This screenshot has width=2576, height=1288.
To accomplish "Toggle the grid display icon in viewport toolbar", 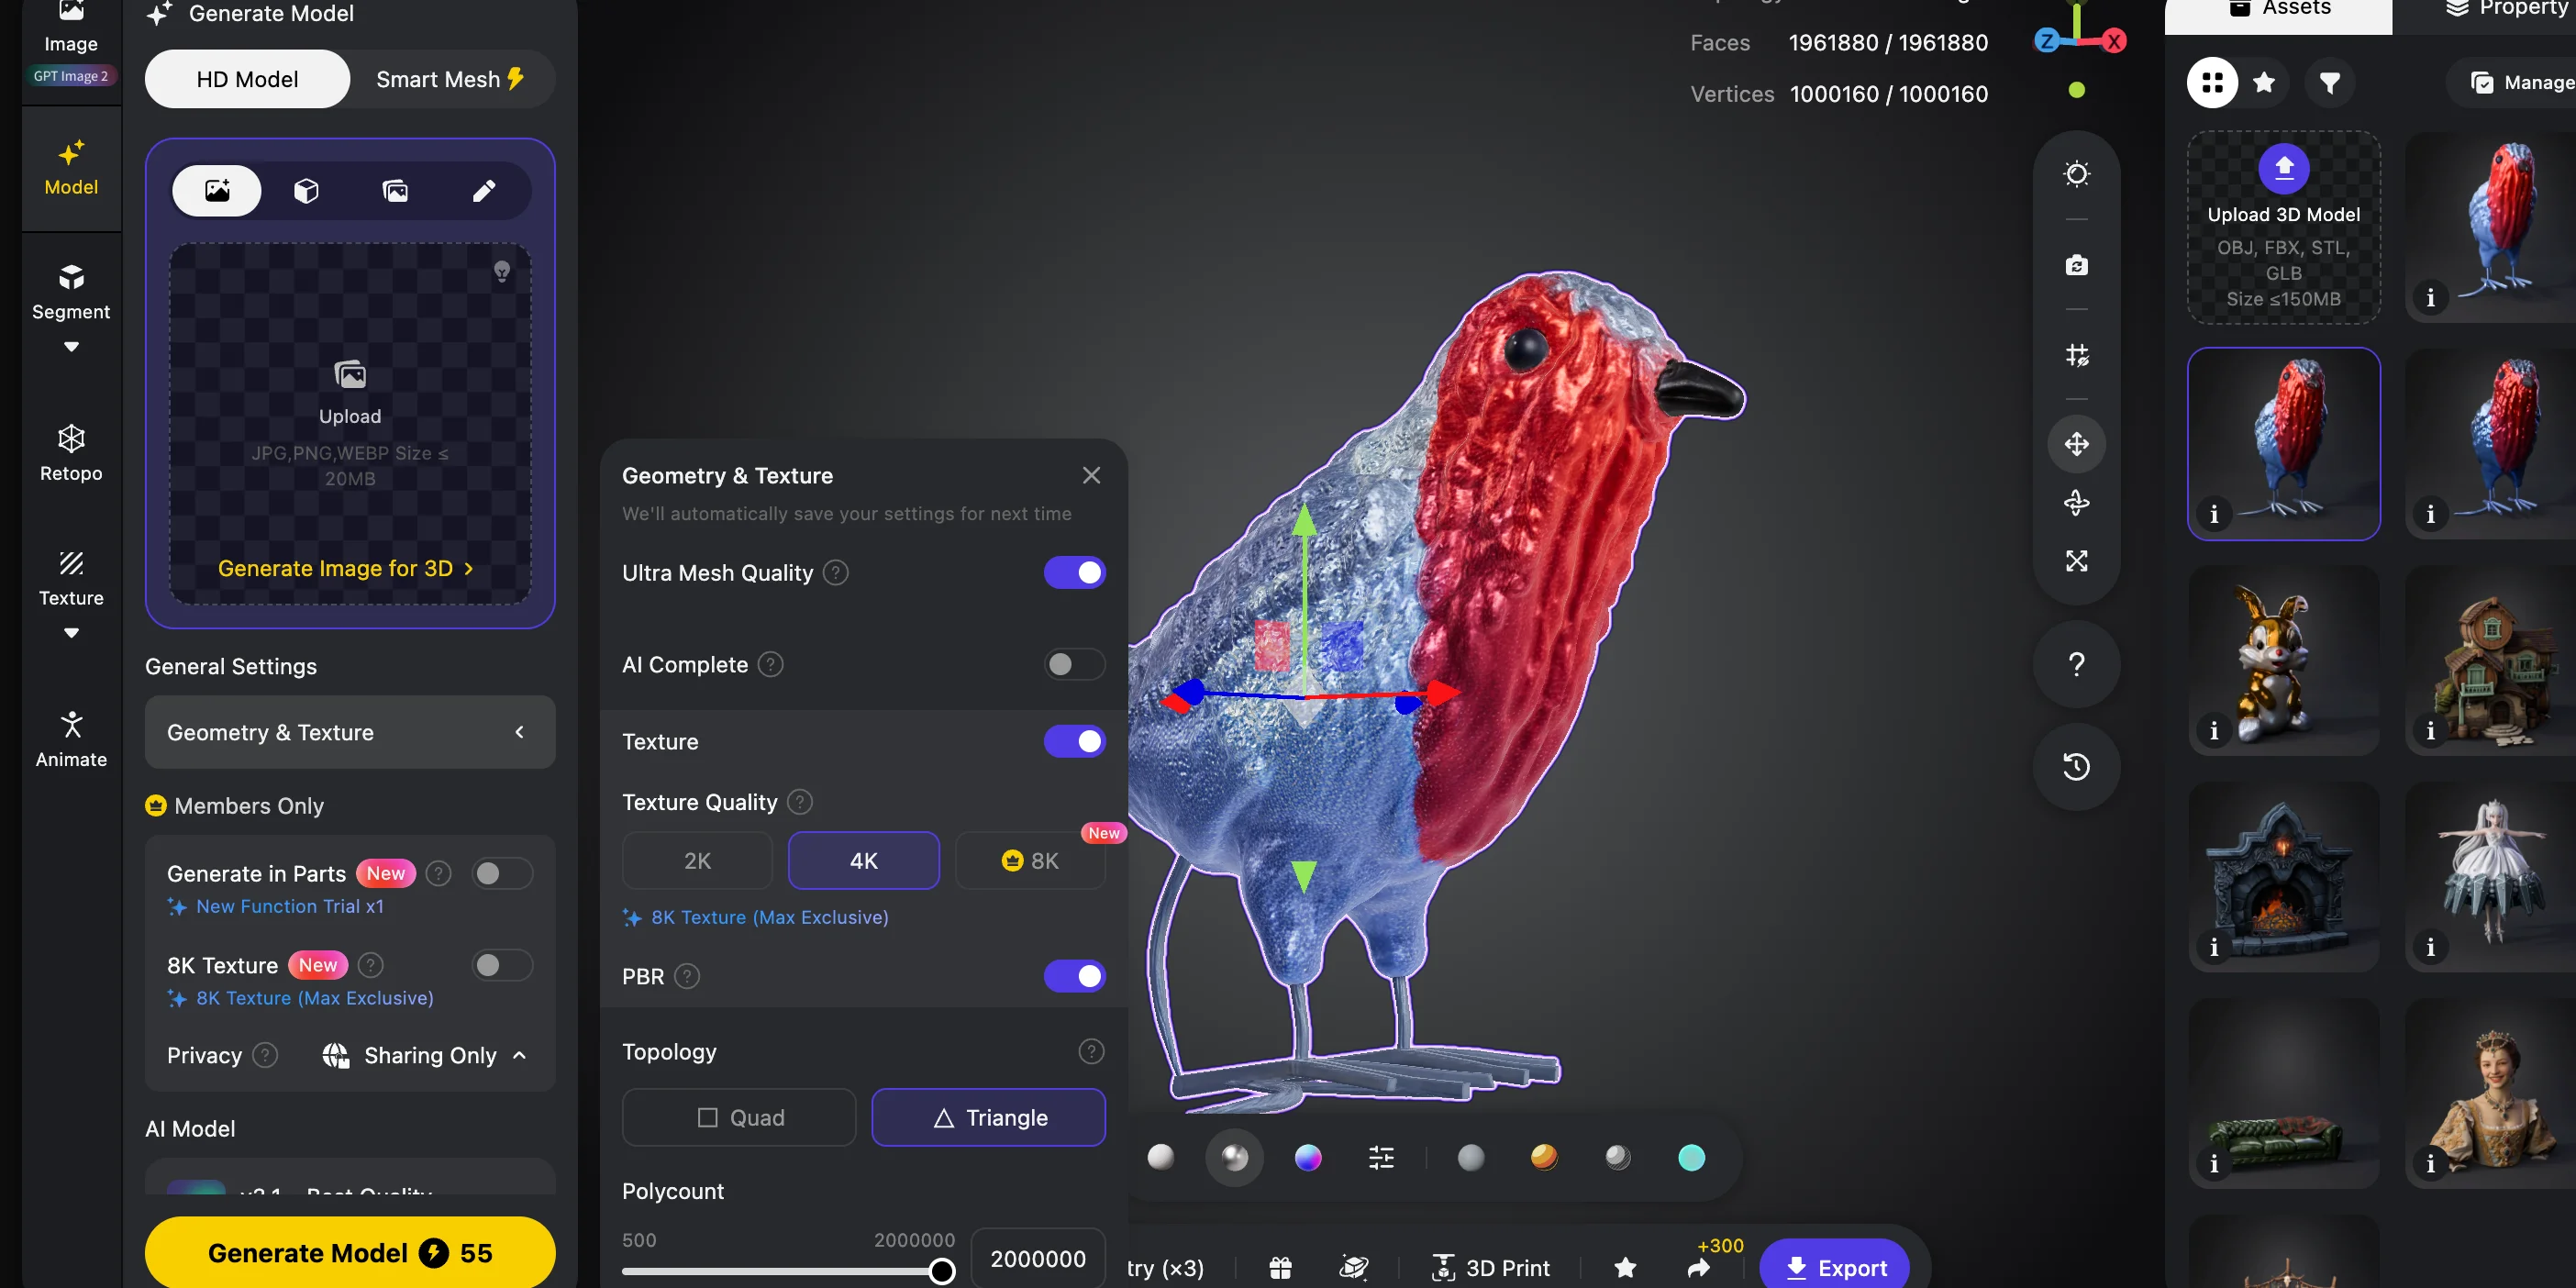I will pyautogui.click(x=2077, y=355).
